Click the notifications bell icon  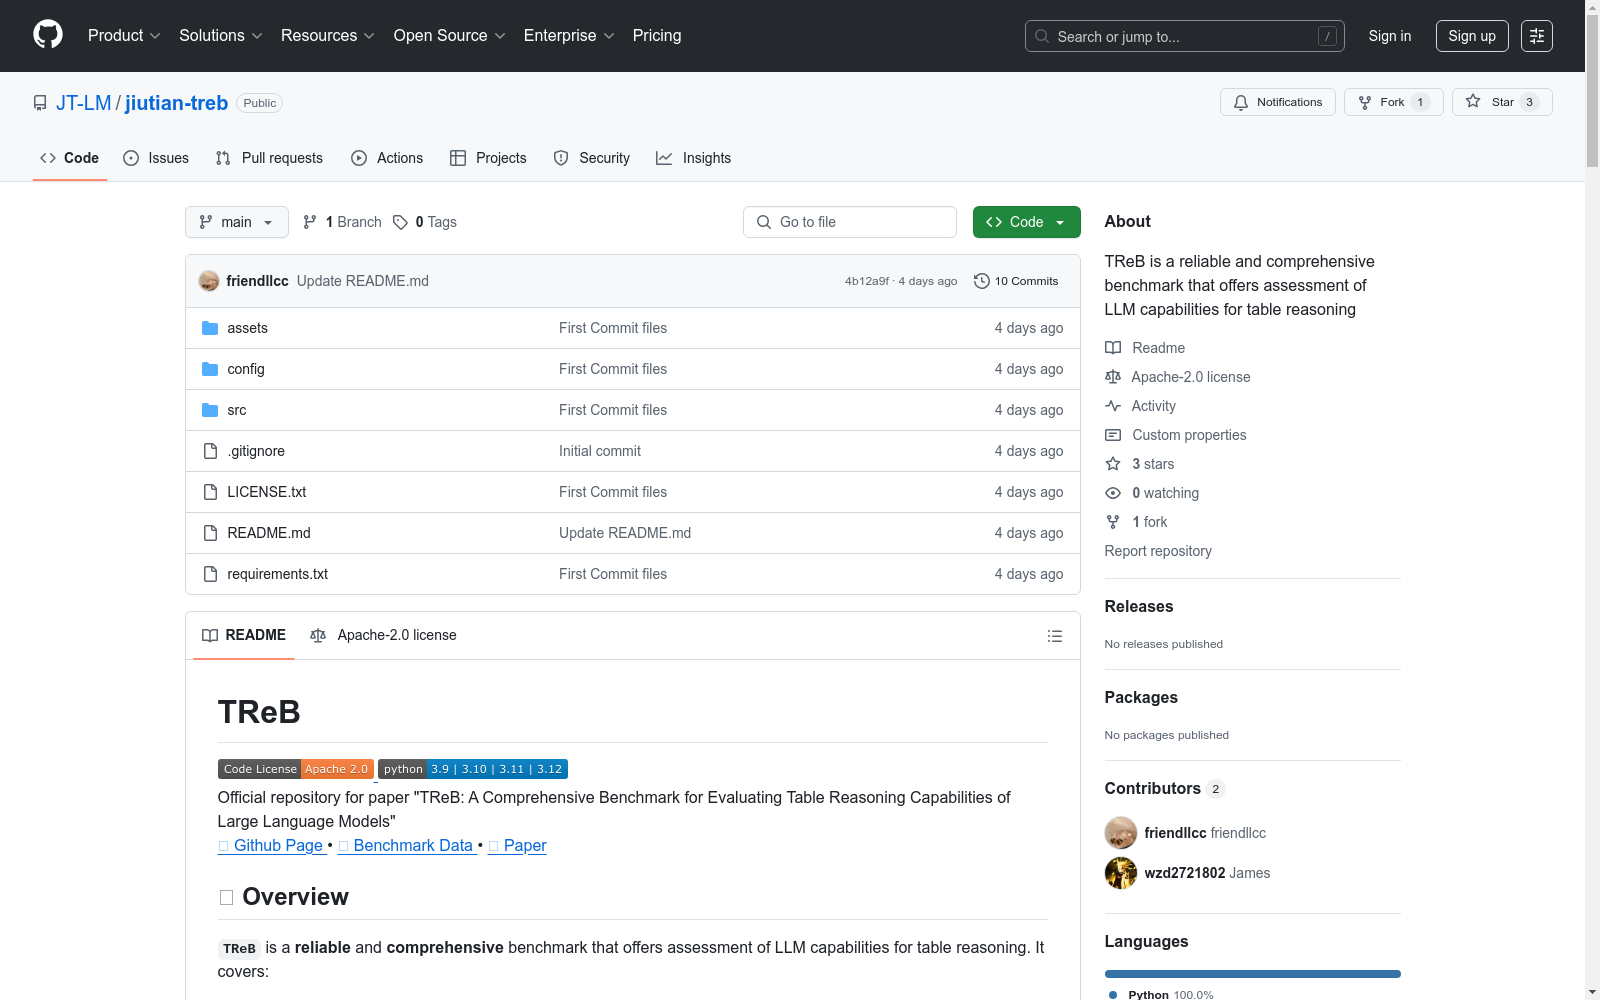point(1241,102)
